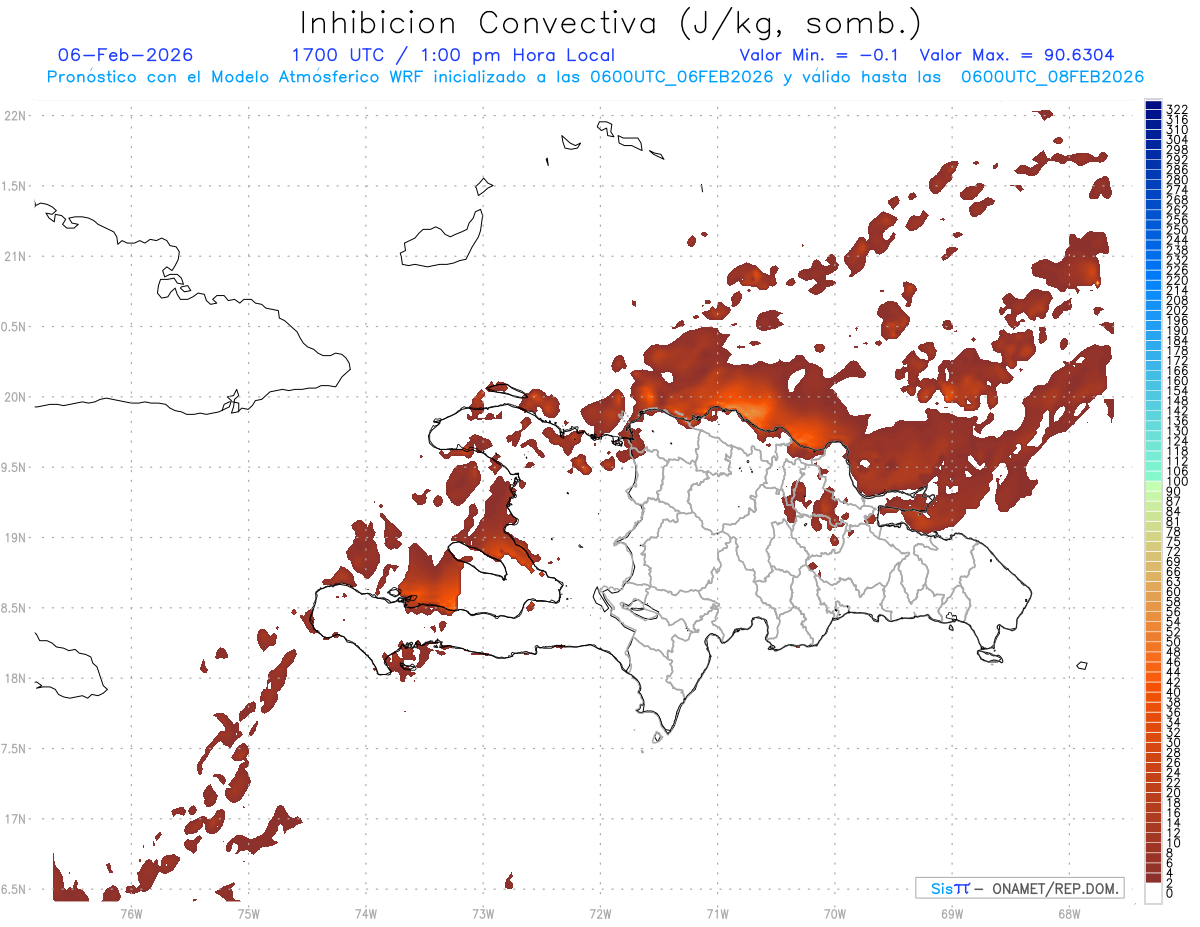Click the title "Inhibicion Convectiva (J/kg, somb.)"
The height and width of the screenshot is (927, 1200).
[x=611, y=24]
